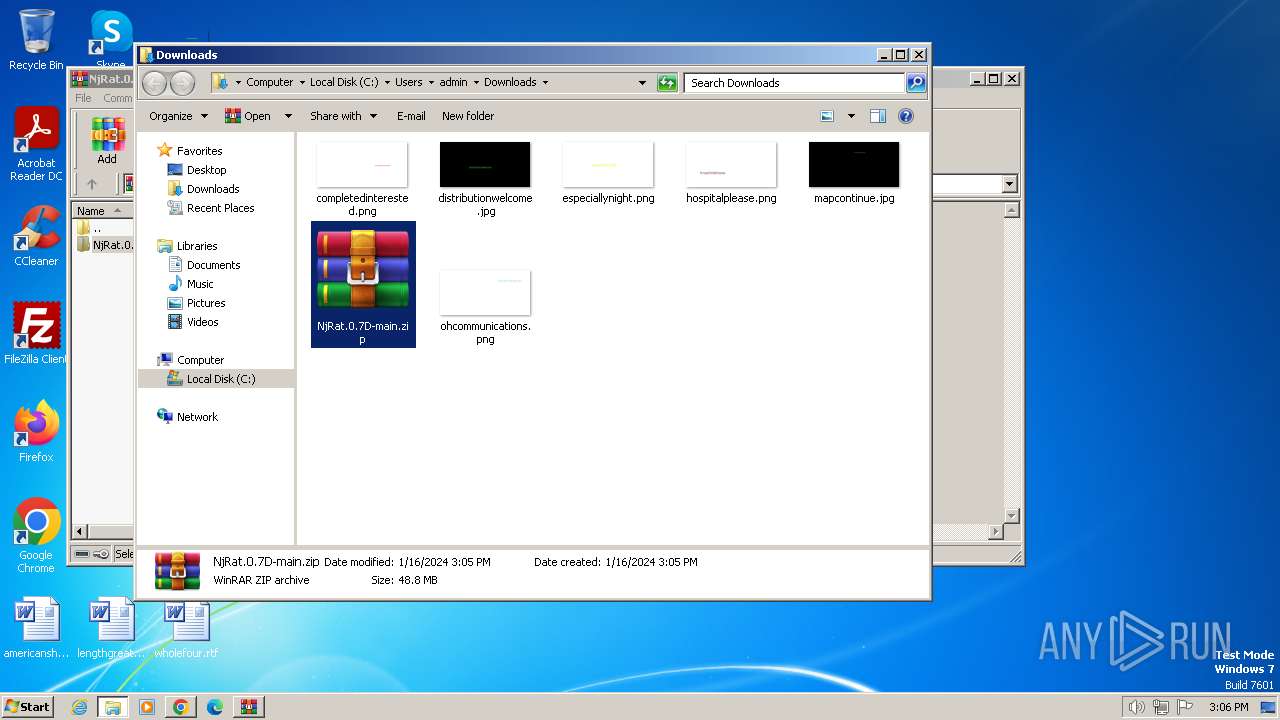The height and width of the screenshot is (720, 1280).
Task: Select the NjRat.0.7D-main.zip archive
Action: (x=363, y=285)
